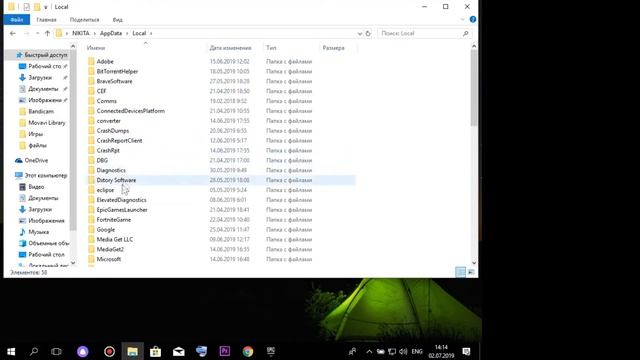
Task: Open Bandicam red record taskbar icon
Action: (x=109, y=351)
